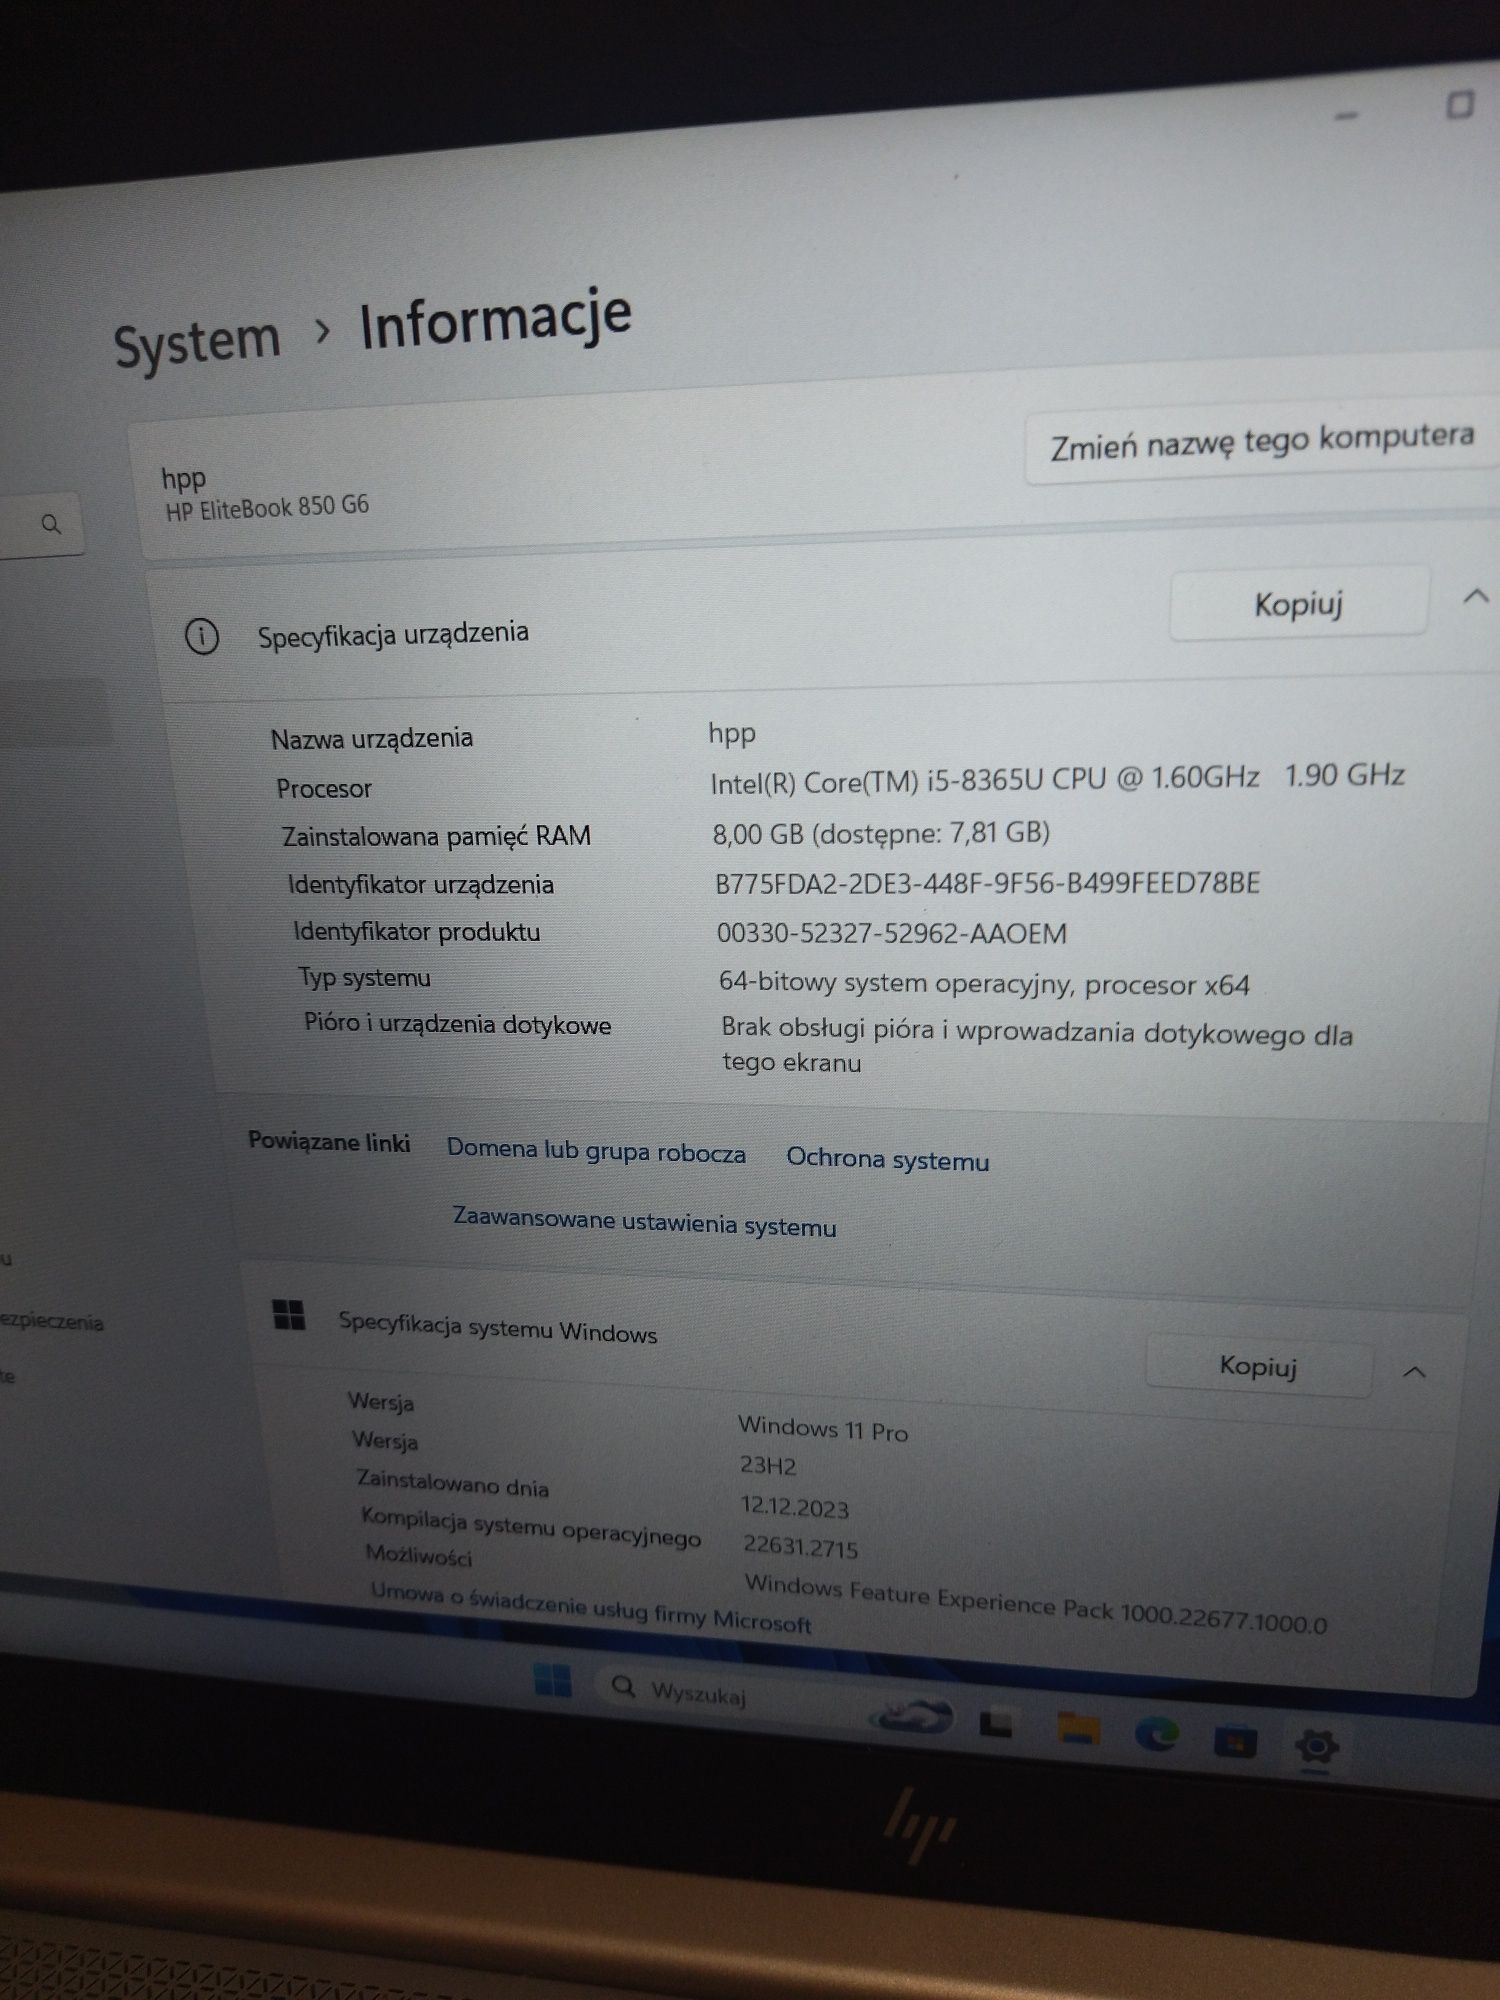Click the RAM value 8,00 GB
This screenshot has width=1500, height=2000.
tap(881, 832)
